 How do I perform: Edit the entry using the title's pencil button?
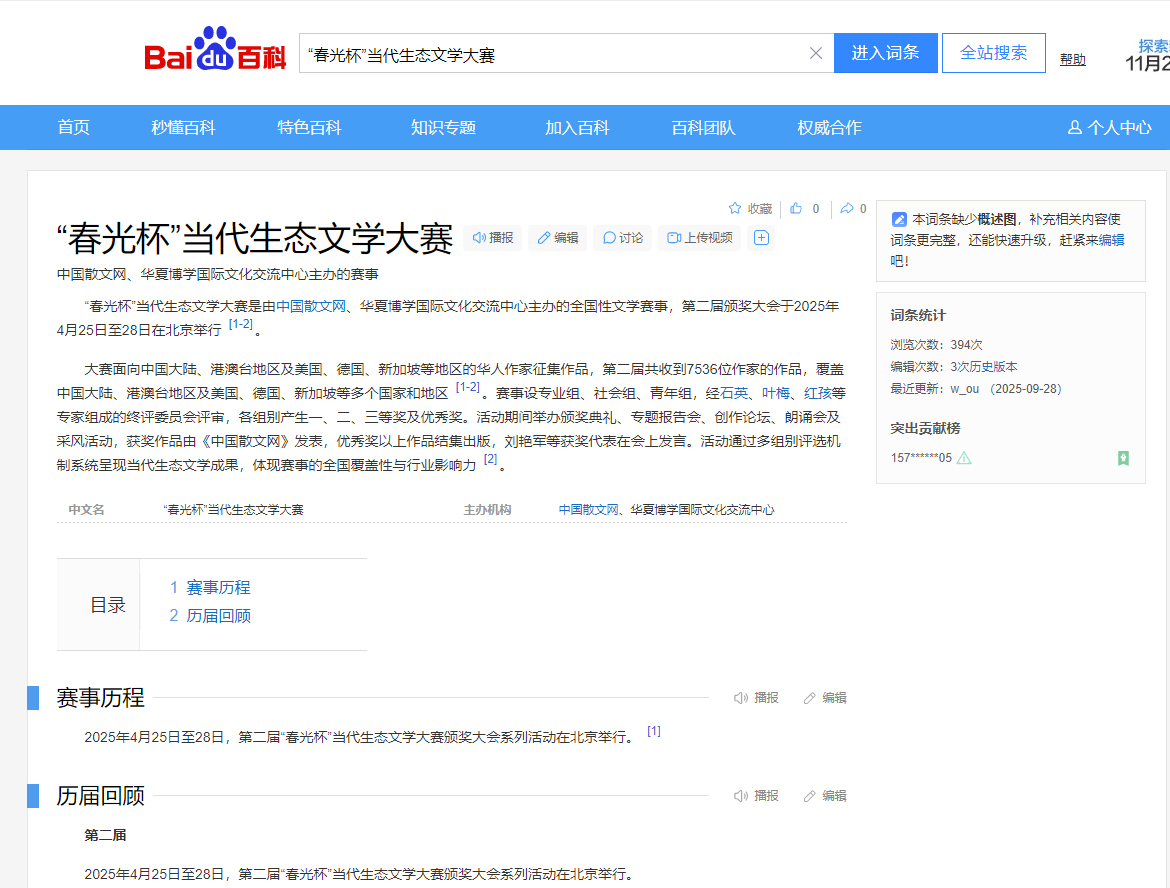558,238
